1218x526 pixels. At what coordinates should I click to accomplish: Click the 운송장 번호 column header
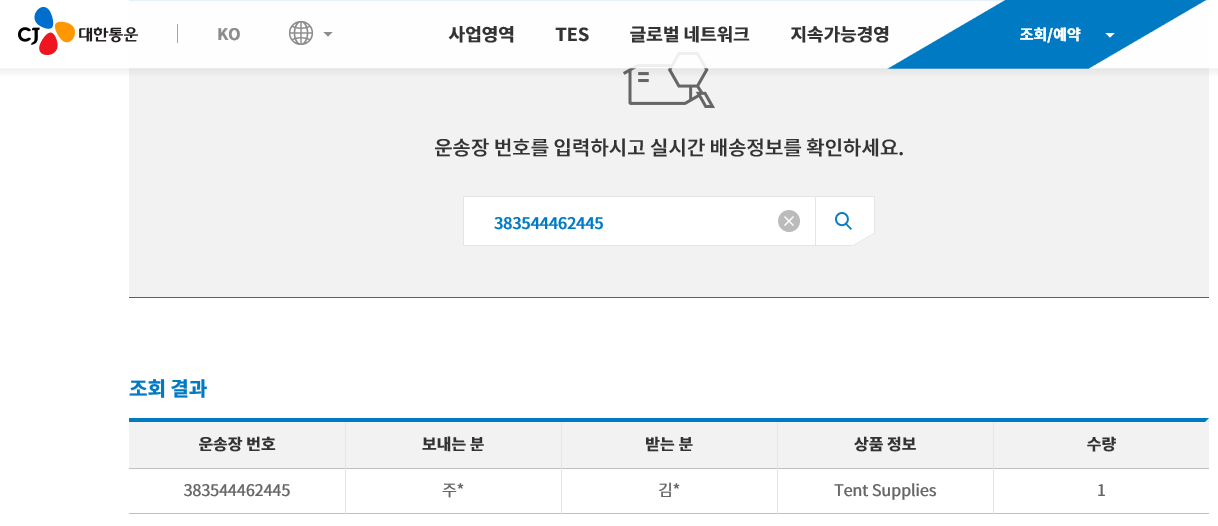(237, 445)
